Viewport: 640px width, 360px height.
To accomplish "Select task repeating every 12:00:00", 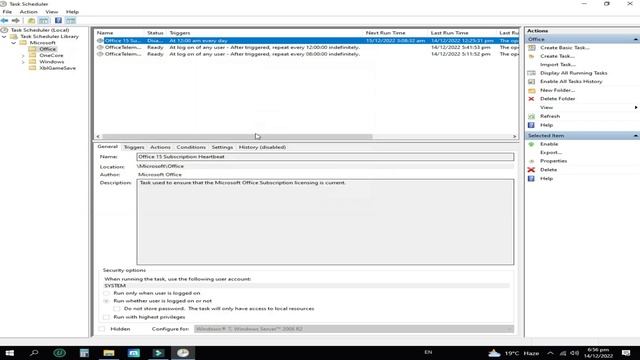I will tap(307, 47).
